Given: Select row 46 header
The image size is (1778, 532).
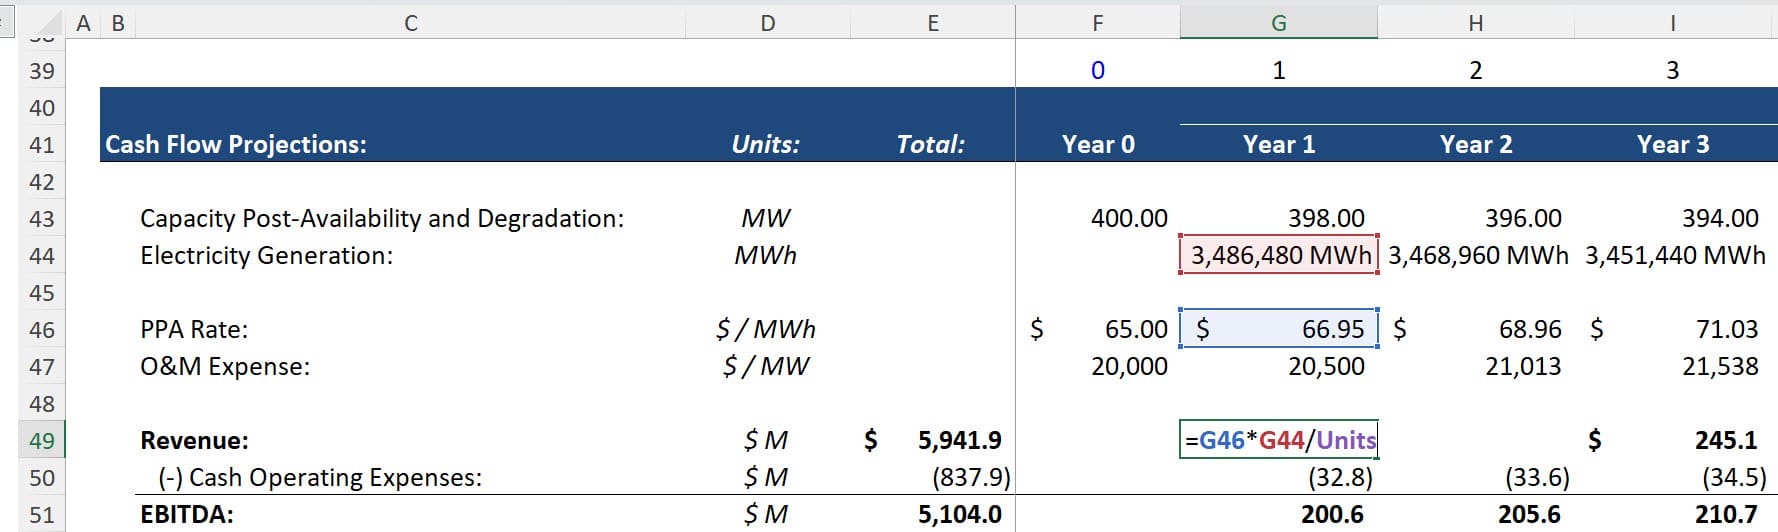Looking at the screenshot, I should [x=42, y=330].
